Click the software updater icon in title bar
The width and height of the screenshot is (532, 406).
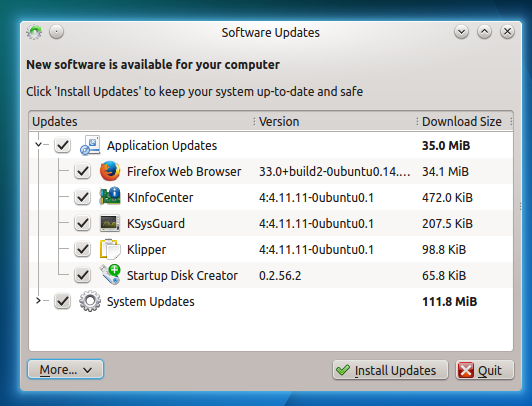[x=34, y=33]
